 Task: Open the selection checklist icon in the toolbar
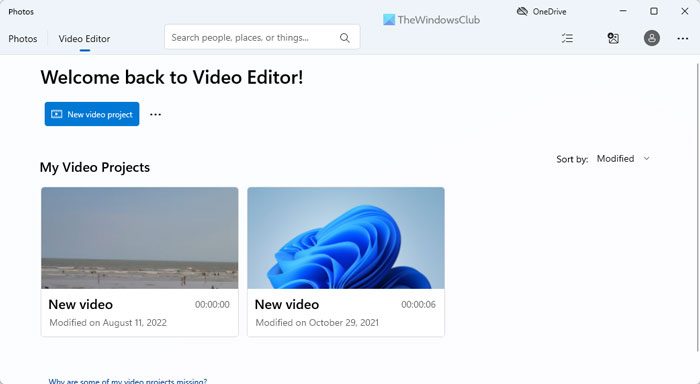click(567, 38)
